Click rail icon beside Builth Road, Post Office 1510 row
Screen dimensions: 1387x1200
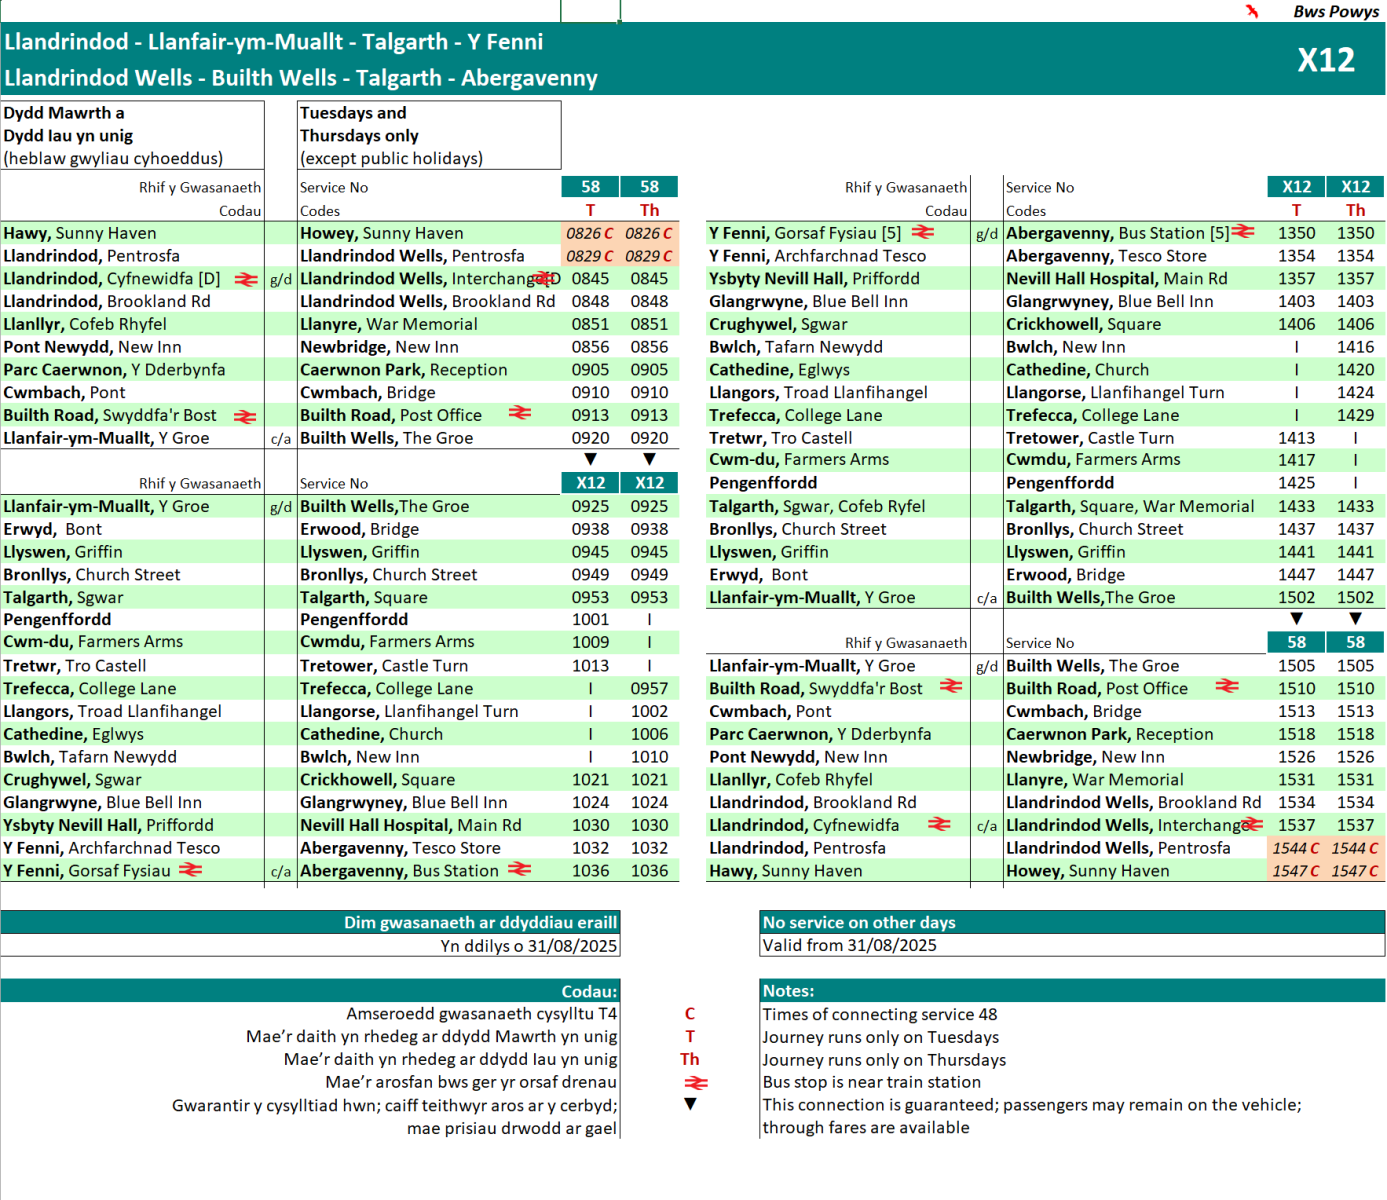(x=1227, y=686)
